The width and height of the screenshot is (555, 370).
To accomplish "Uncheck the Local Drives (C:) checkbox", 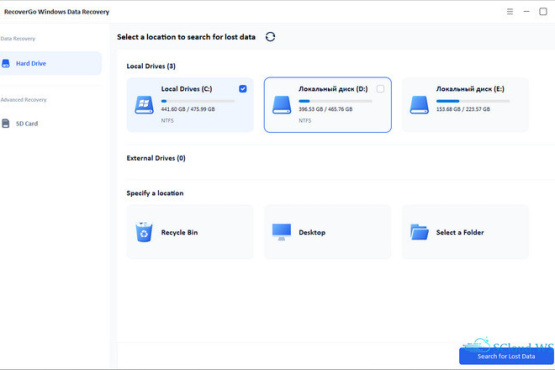I will 243,89.
